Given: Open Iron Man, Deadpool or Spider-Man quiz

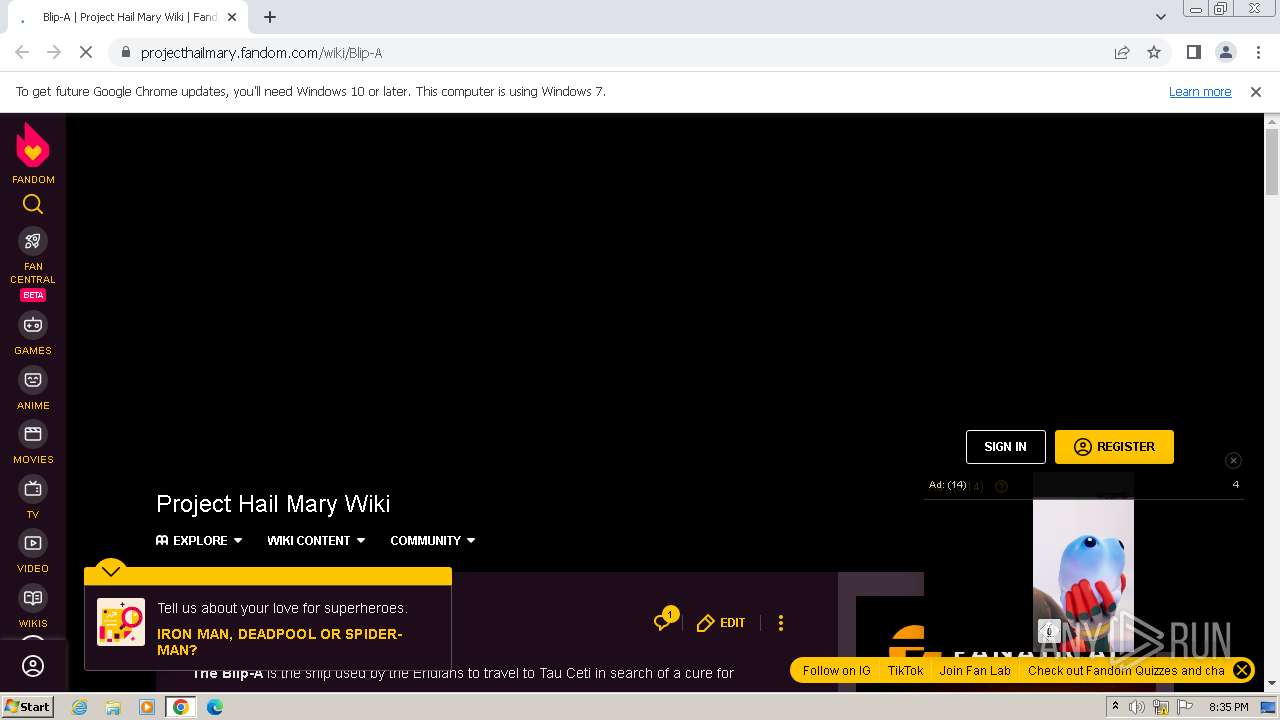Looking at the screenshot, I should pyautogui.click(x=280, y=642).
